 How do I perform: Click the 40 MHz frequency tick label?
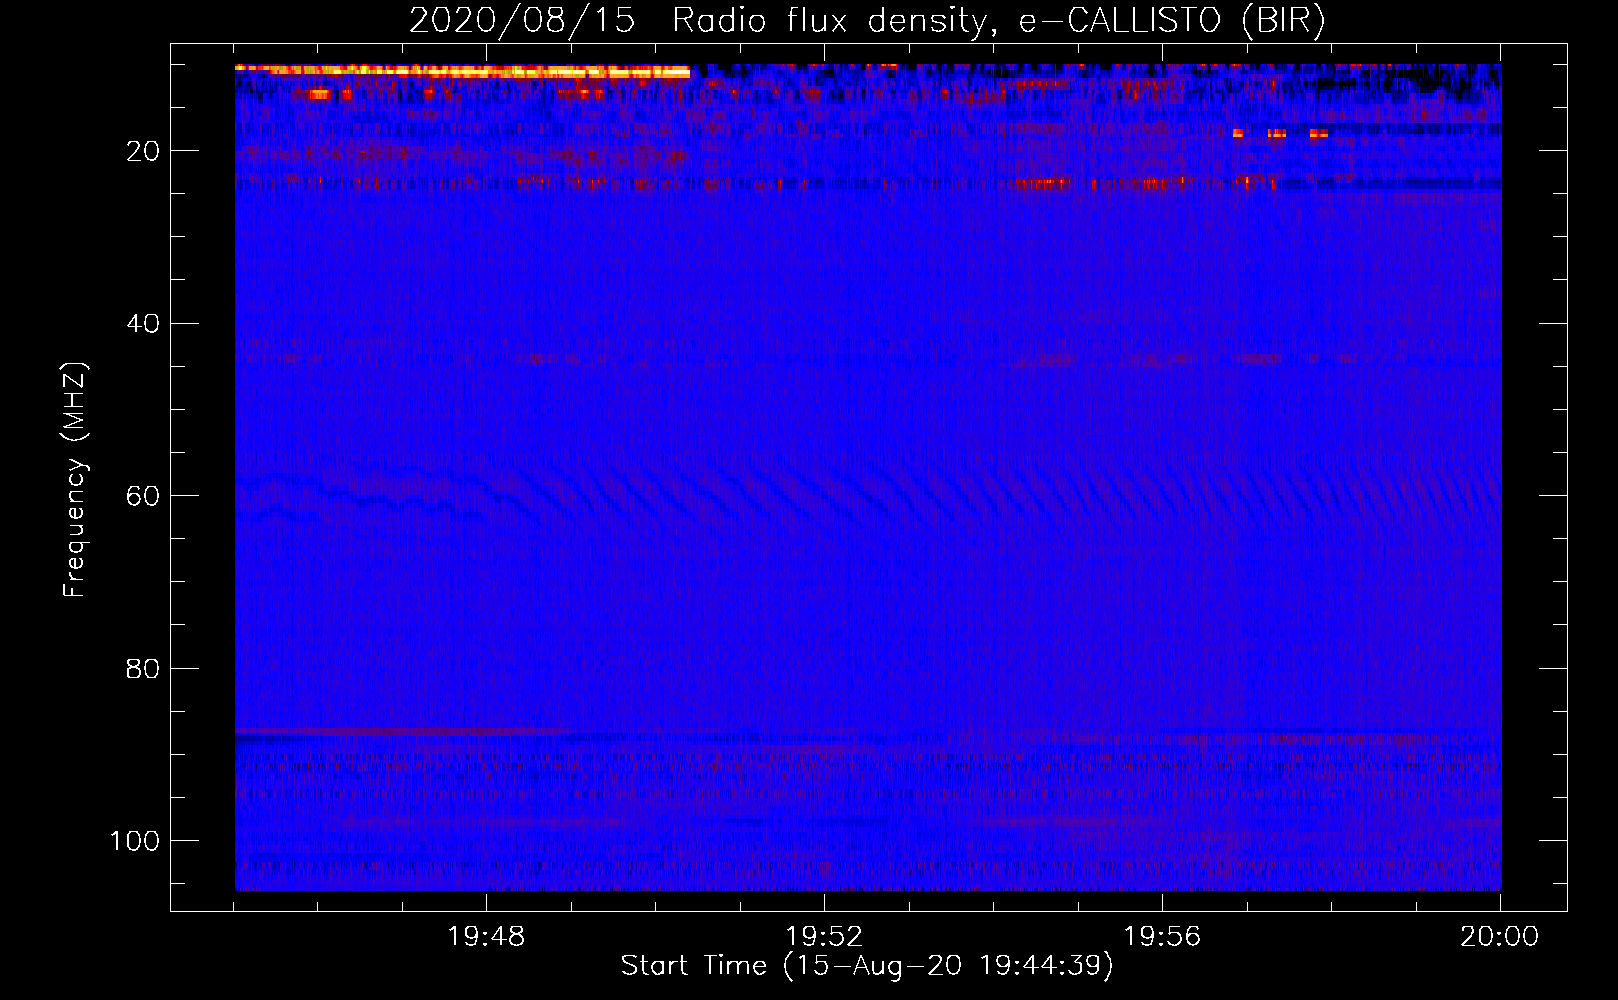tap(143, 324)
